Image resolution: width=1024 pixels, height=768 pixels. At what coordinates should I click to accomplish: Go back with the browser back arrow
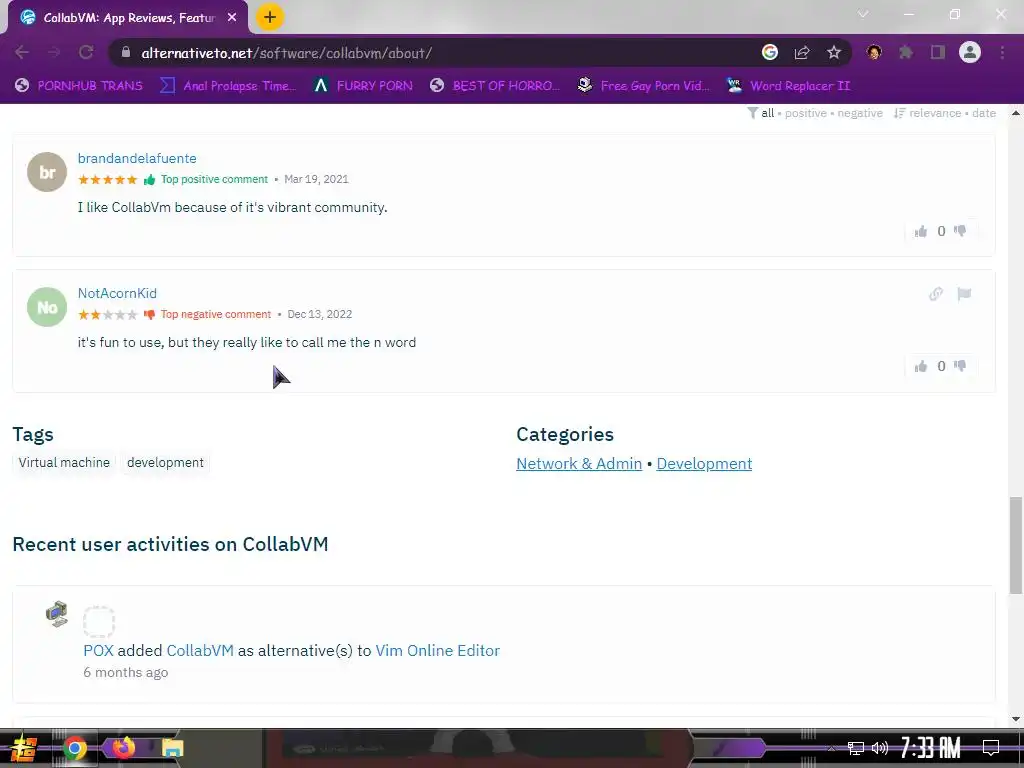pyautogui.click(x=22, y=52)
